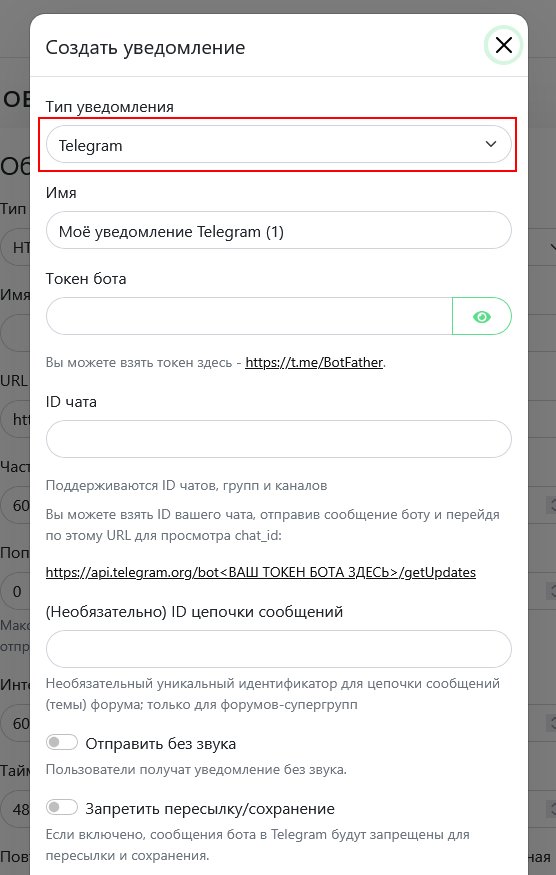The image size is (556, 875).
Task: Select the Токен бота field label
Action: tap(86, 278)
